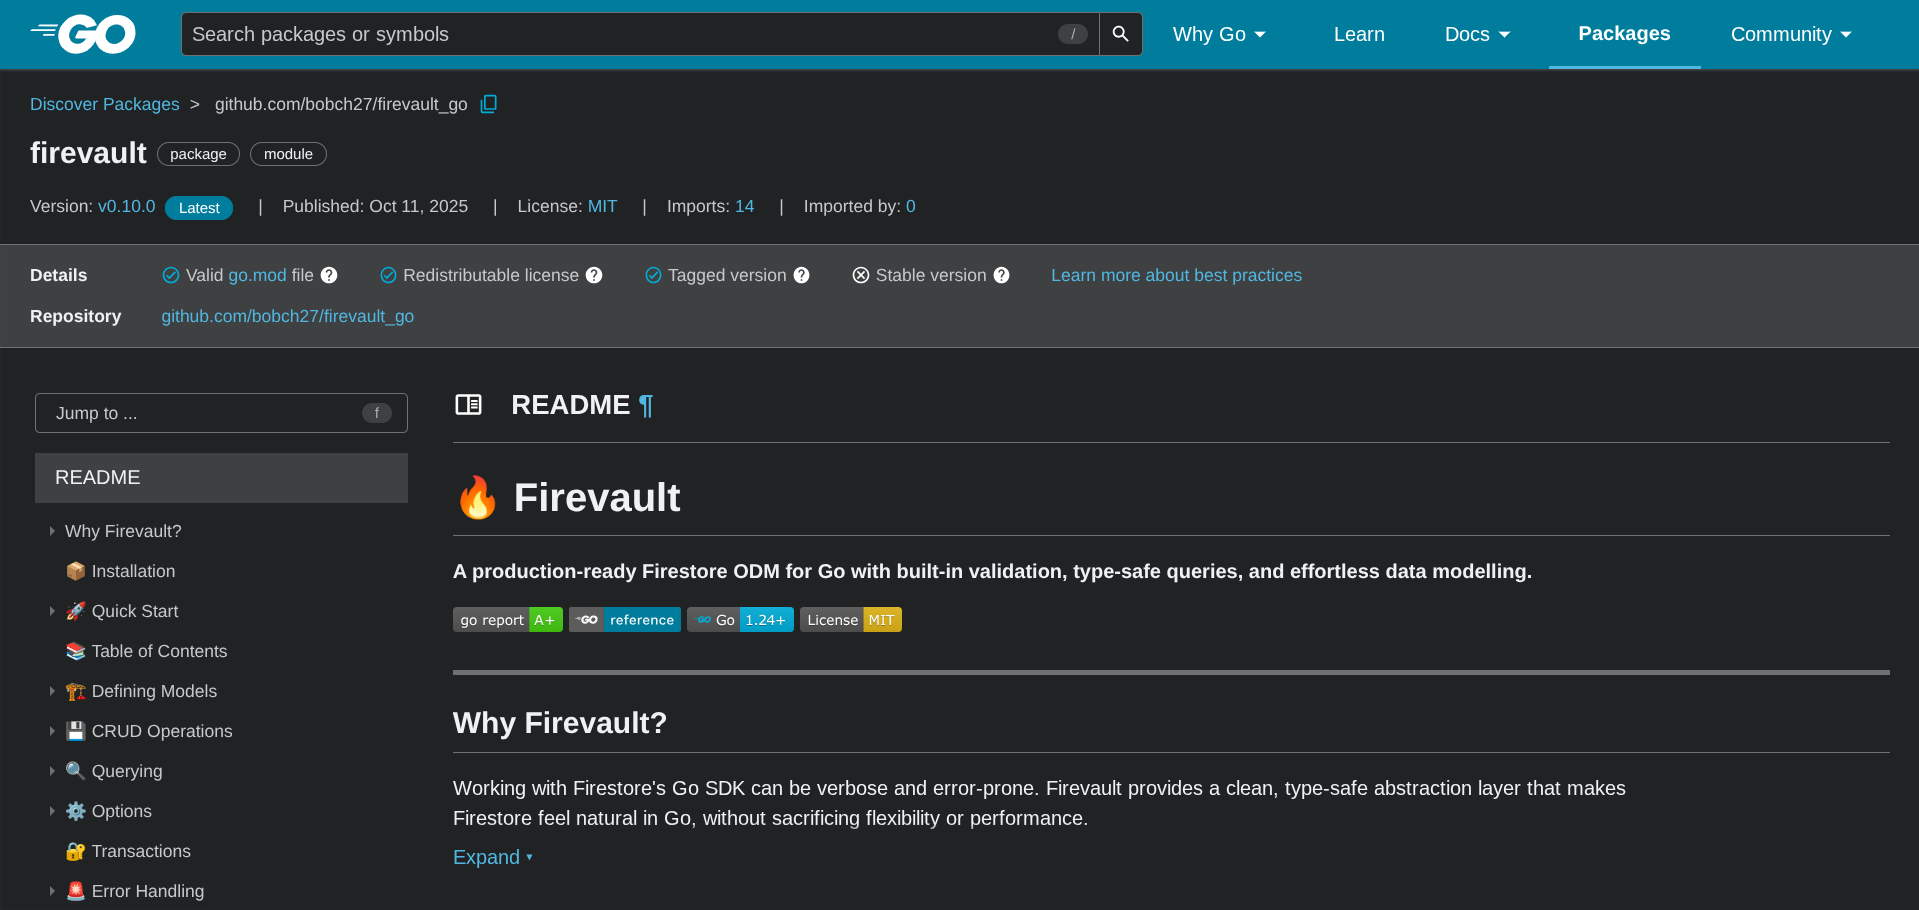Click the help icon beside Stable version

click(x=1002, y=275)
